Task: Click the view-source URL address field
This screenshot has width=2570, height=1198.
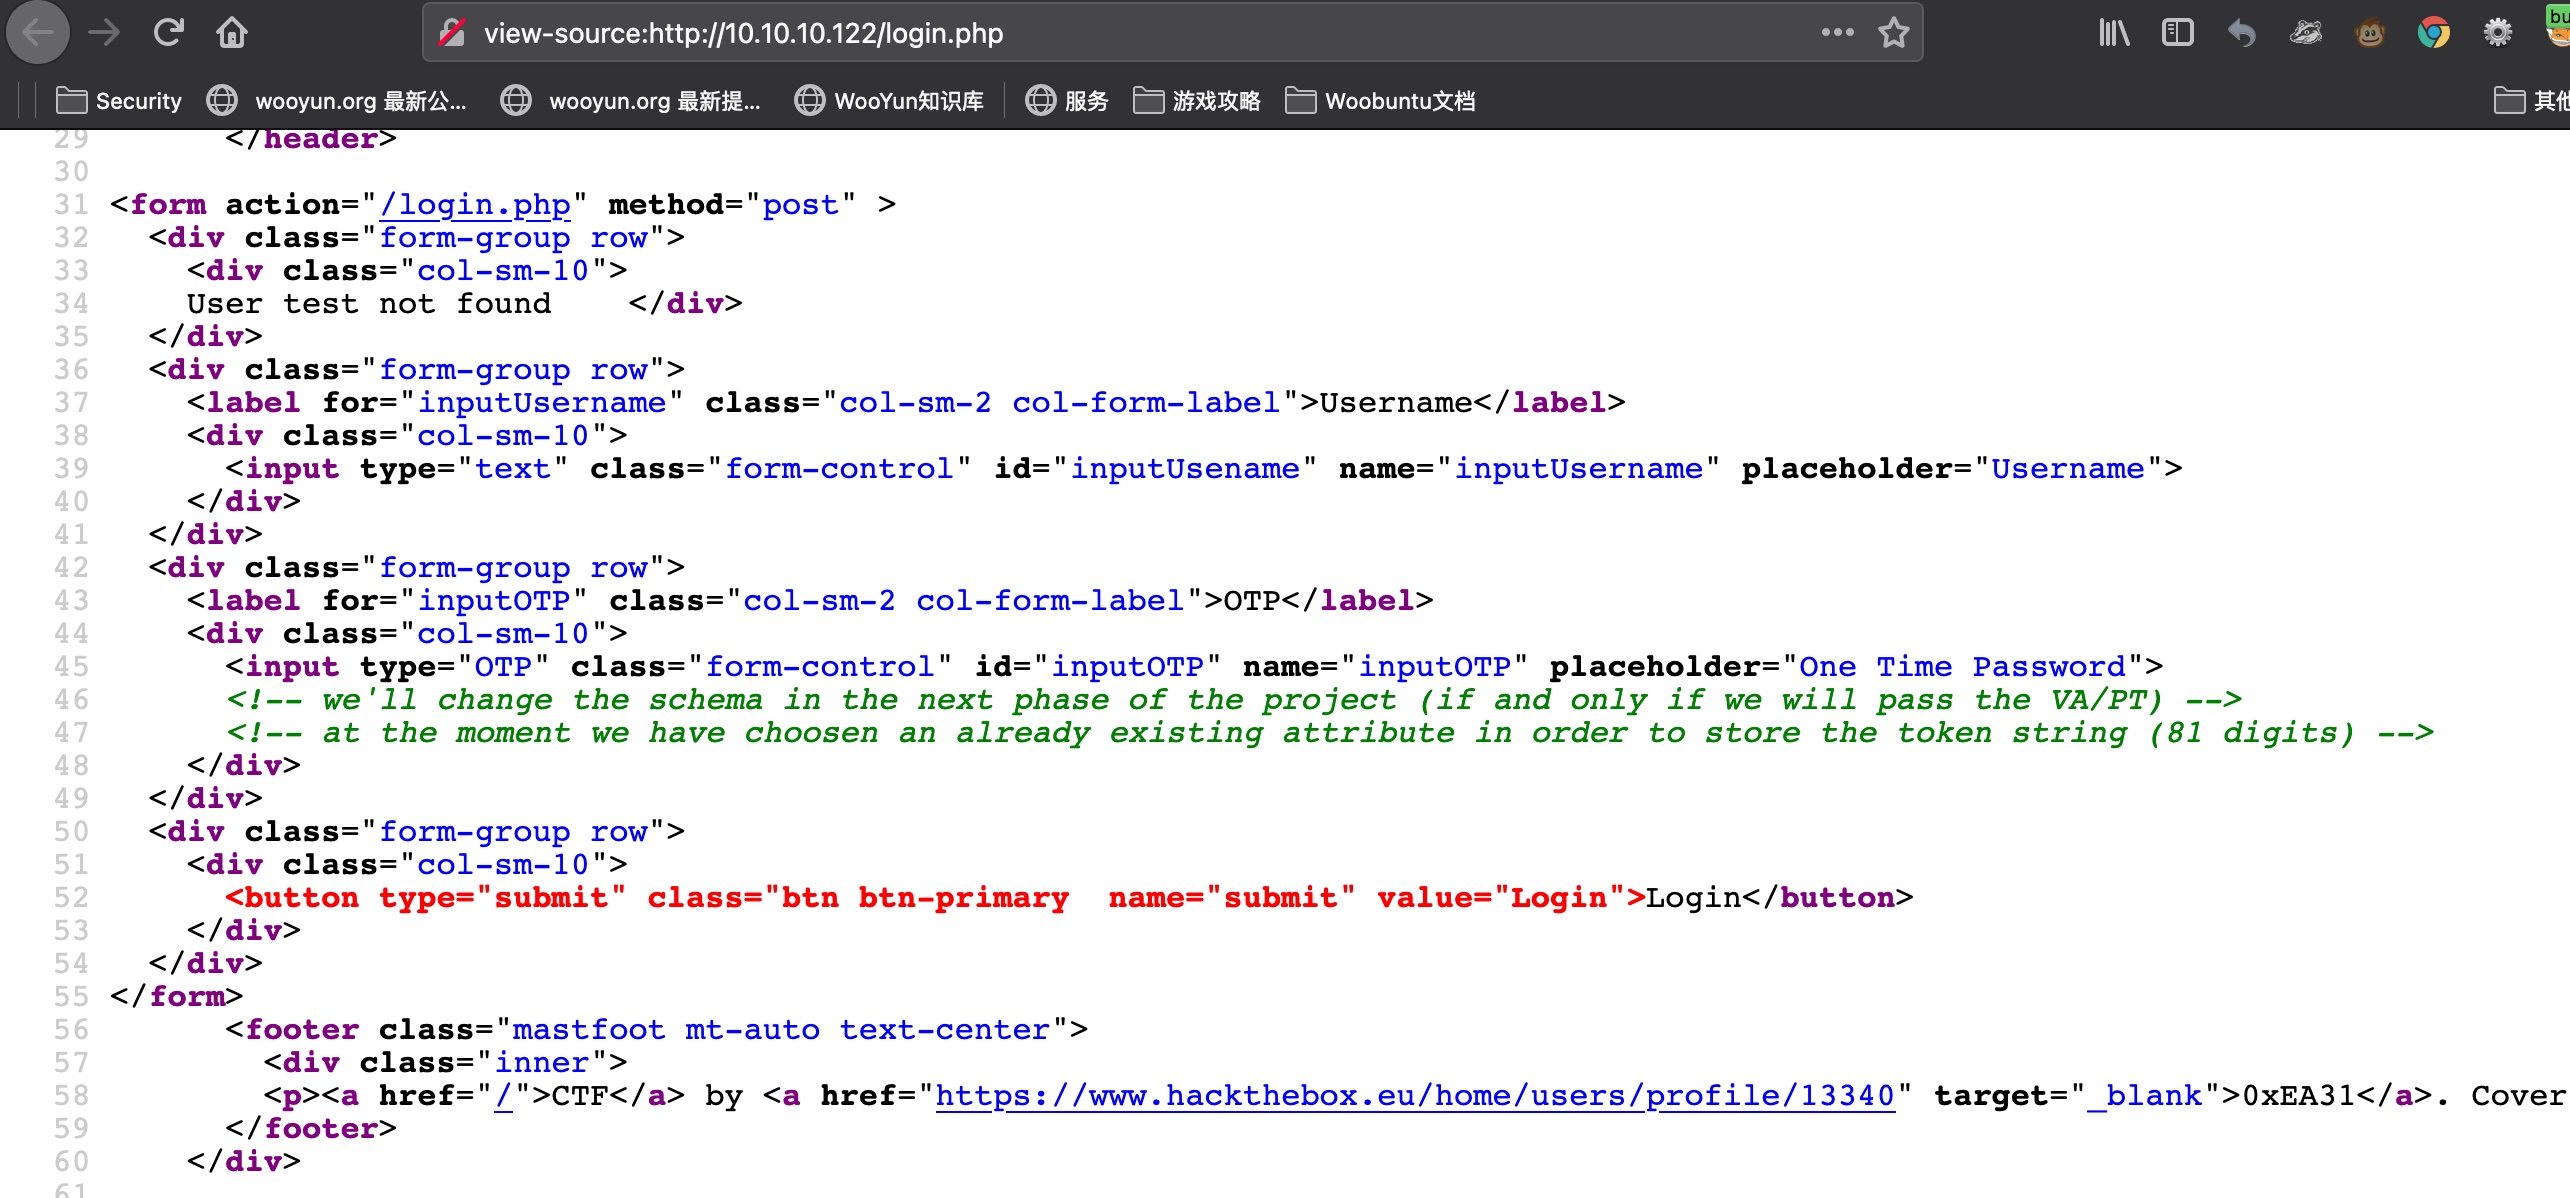Action: [x=1100, y=33]
